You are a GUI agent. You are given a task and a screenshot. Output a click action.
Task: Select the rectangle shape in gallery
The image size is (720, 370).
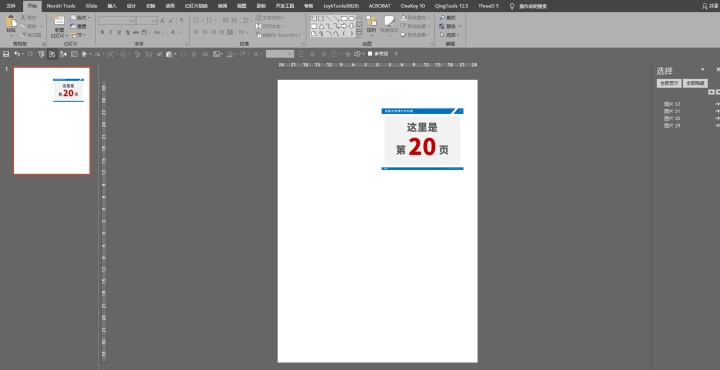click(344, 18)
